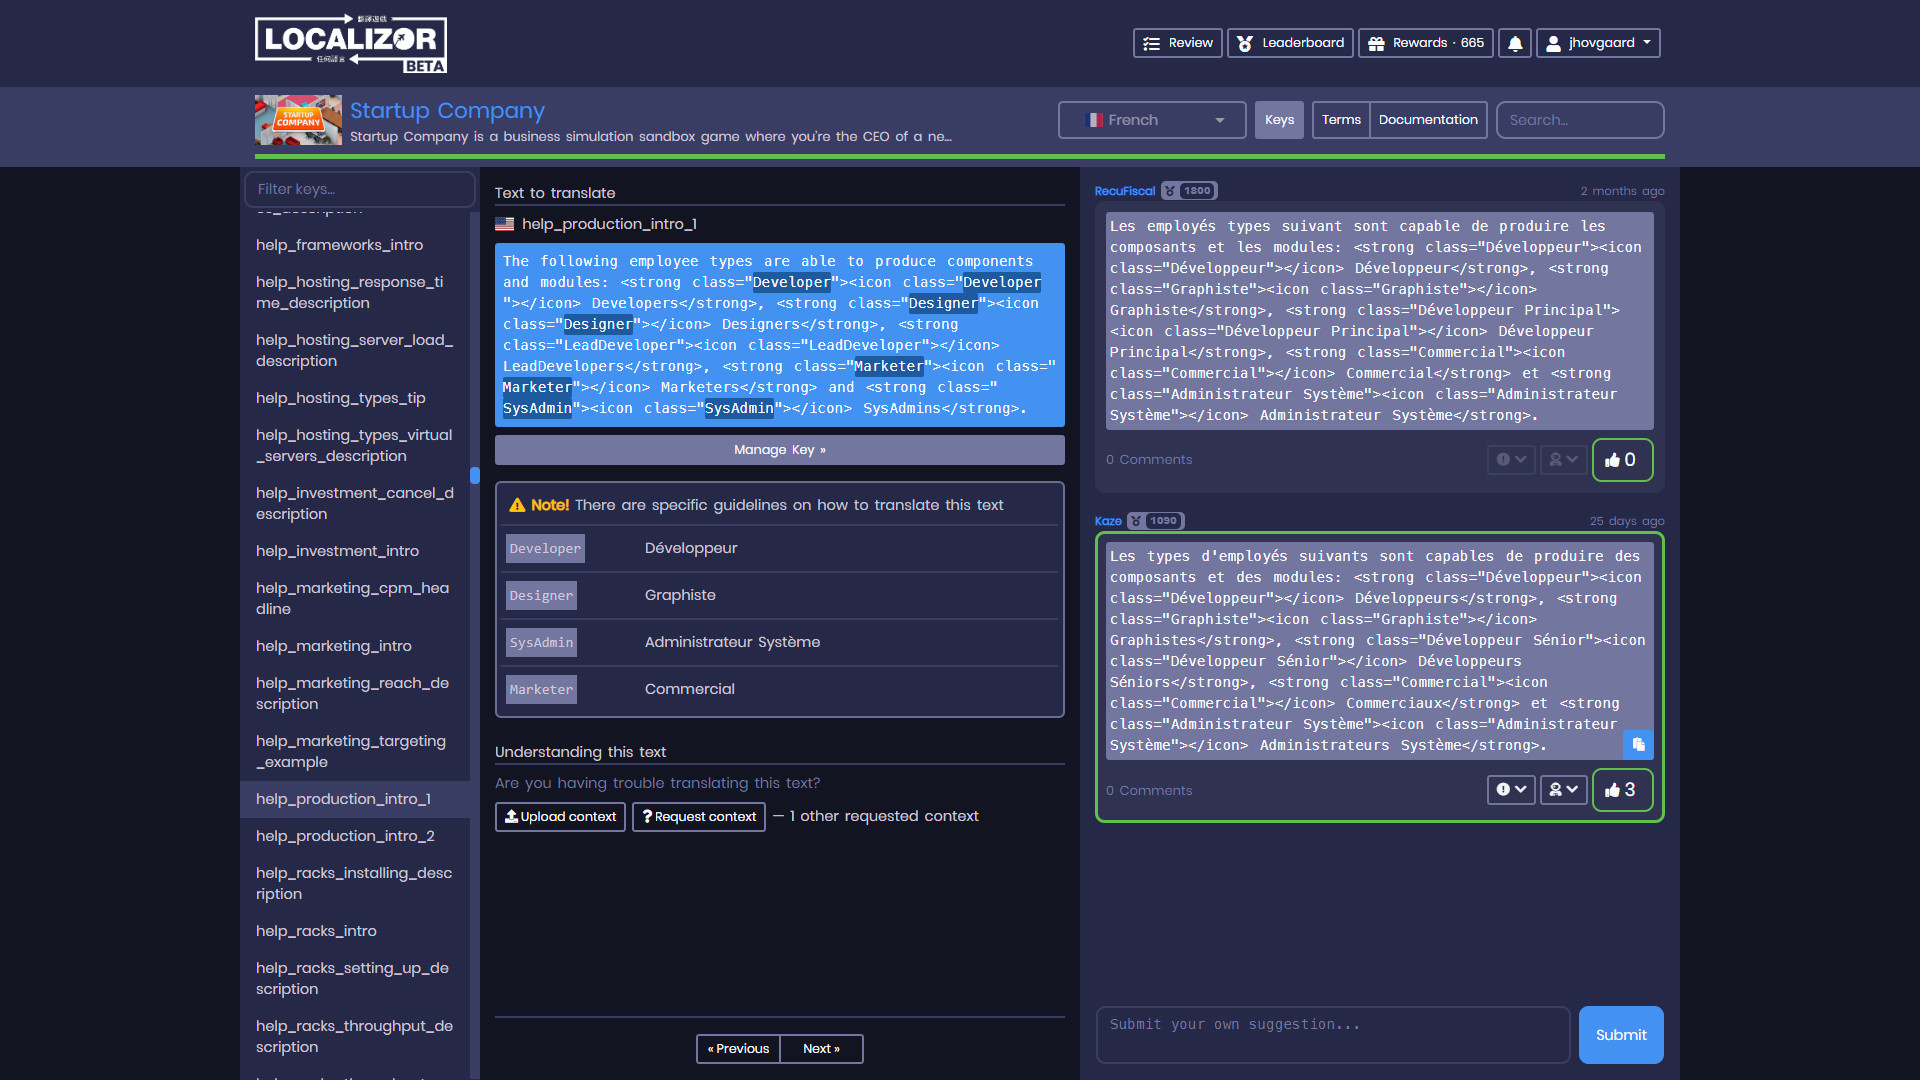Click the Developer term tag
The image size is (1920, 1080).
545,549
